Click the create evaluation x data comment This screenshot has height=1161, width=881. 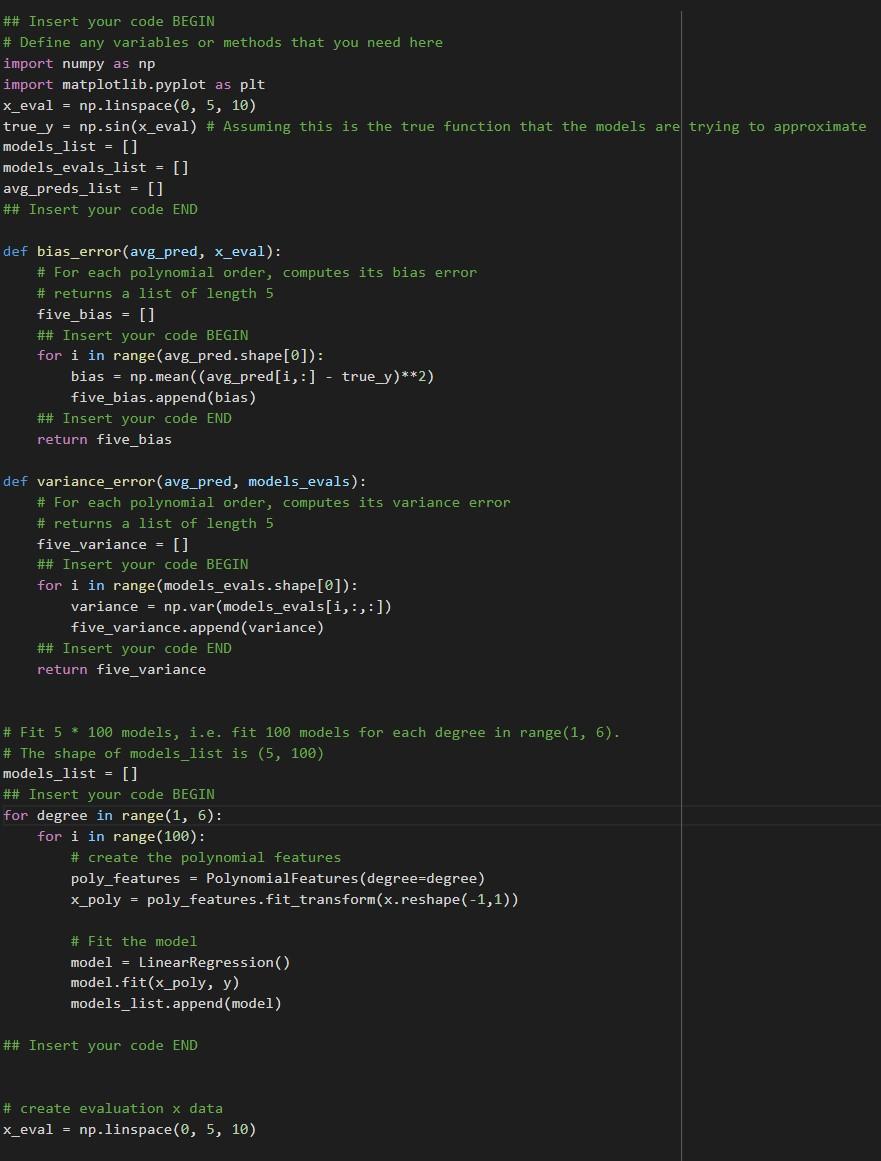[x=112, y=1108]
